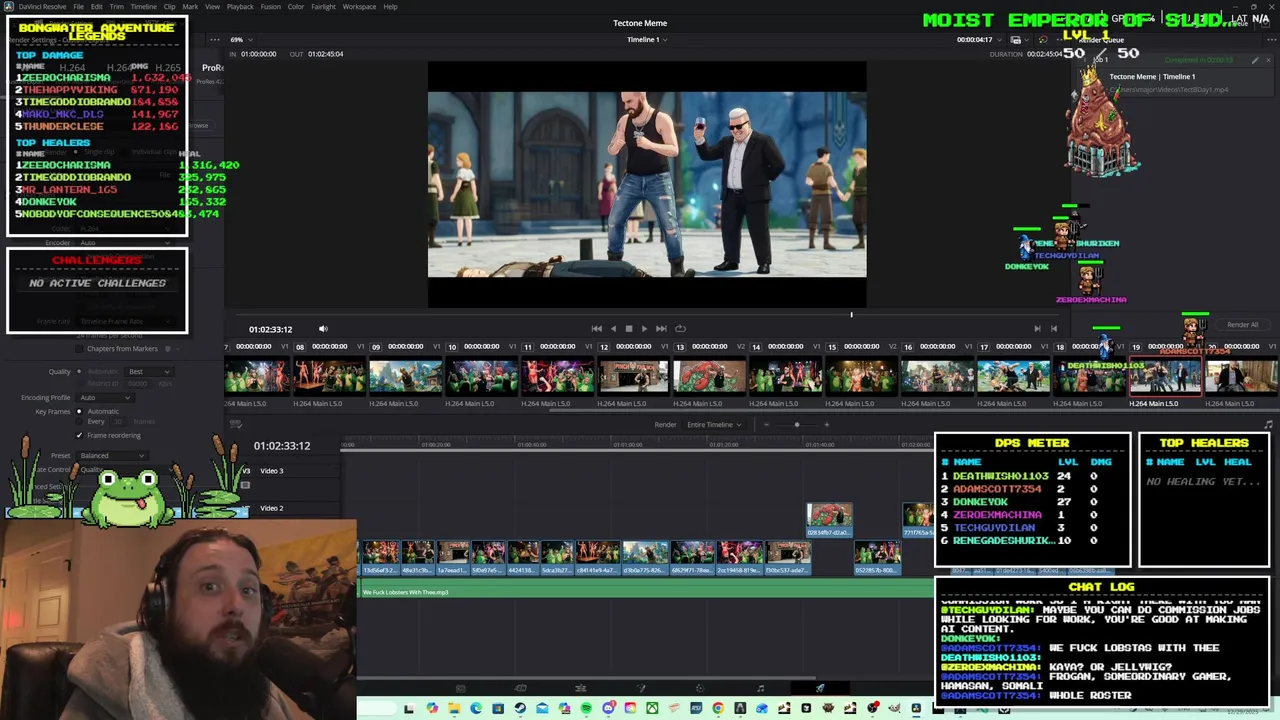Screen dimensions: 1280x720
Task: Select the Quality Automatic radio button
Action: click(x=79, y=371)
